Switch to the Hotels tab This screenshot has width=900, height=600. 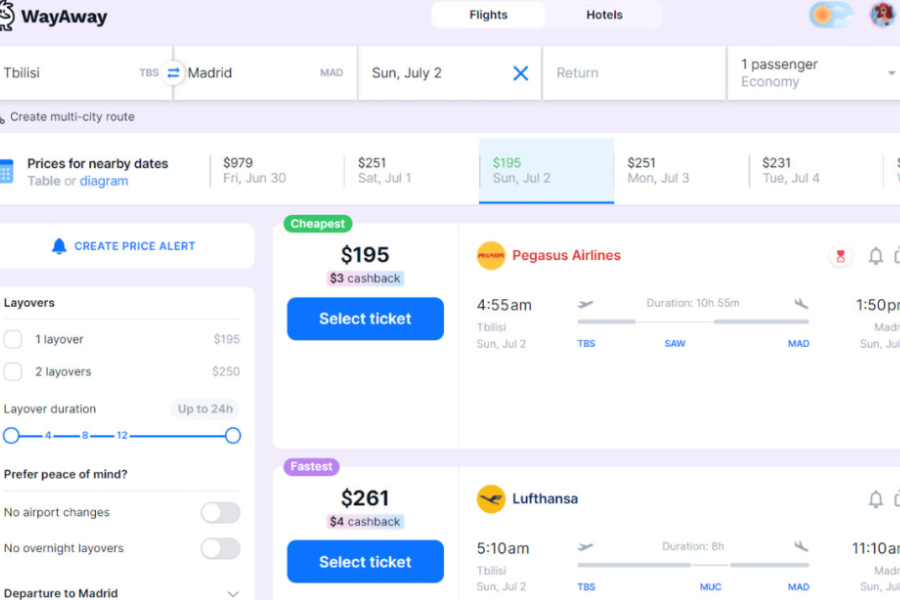[604, 15]
